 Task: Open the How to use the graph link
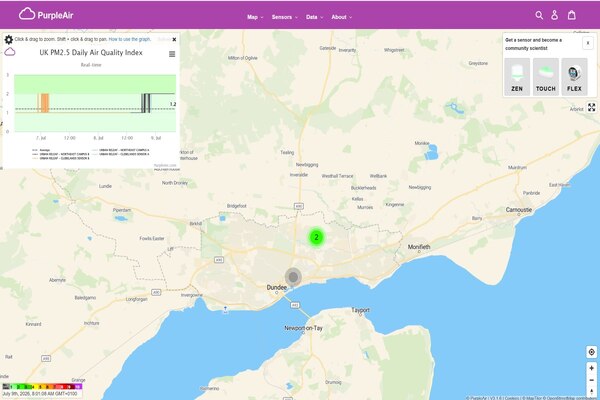point(130,39)
